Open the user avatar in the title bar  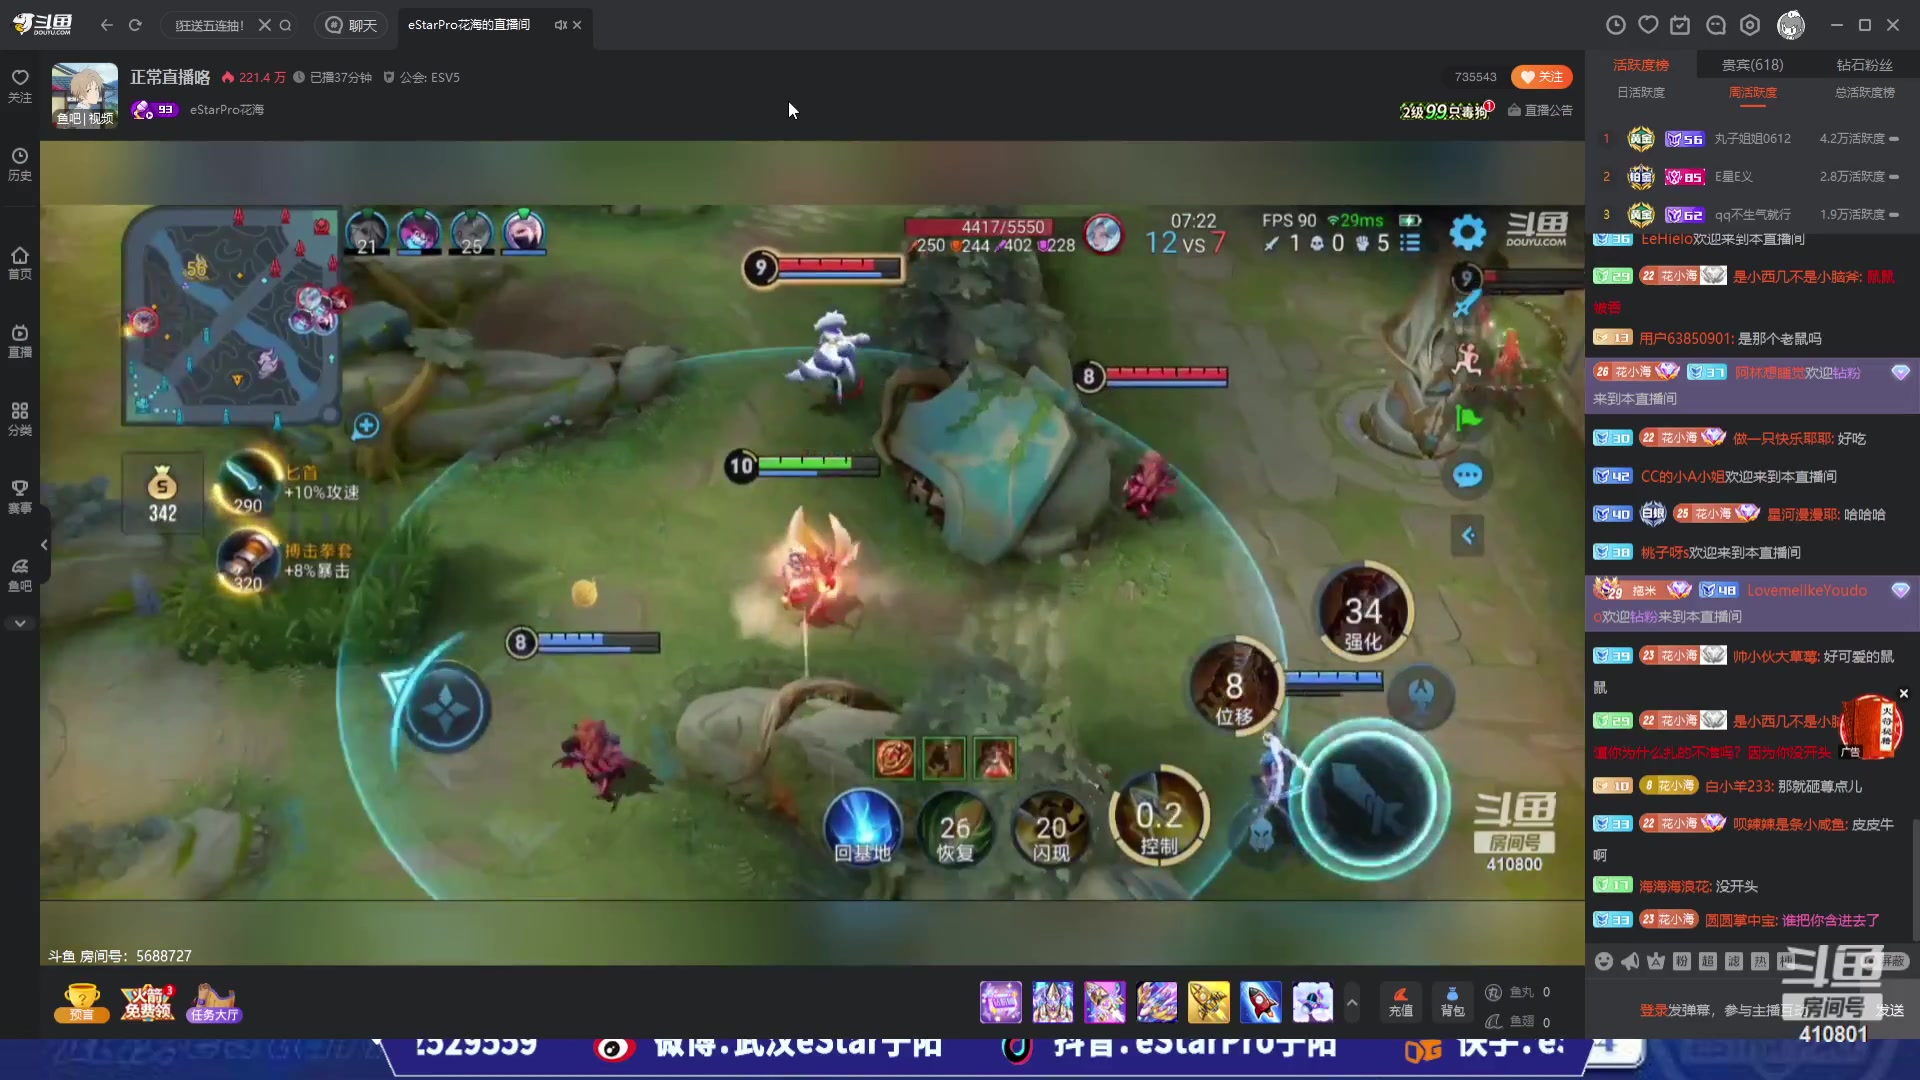point(1791,25)
